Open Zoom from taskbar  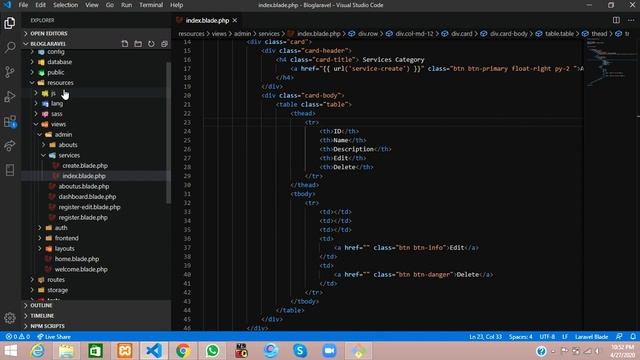tap(329, 351)
